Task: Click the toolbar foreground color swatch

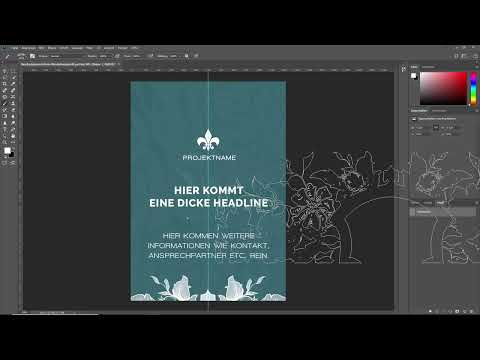Action: tap(7, 151)
